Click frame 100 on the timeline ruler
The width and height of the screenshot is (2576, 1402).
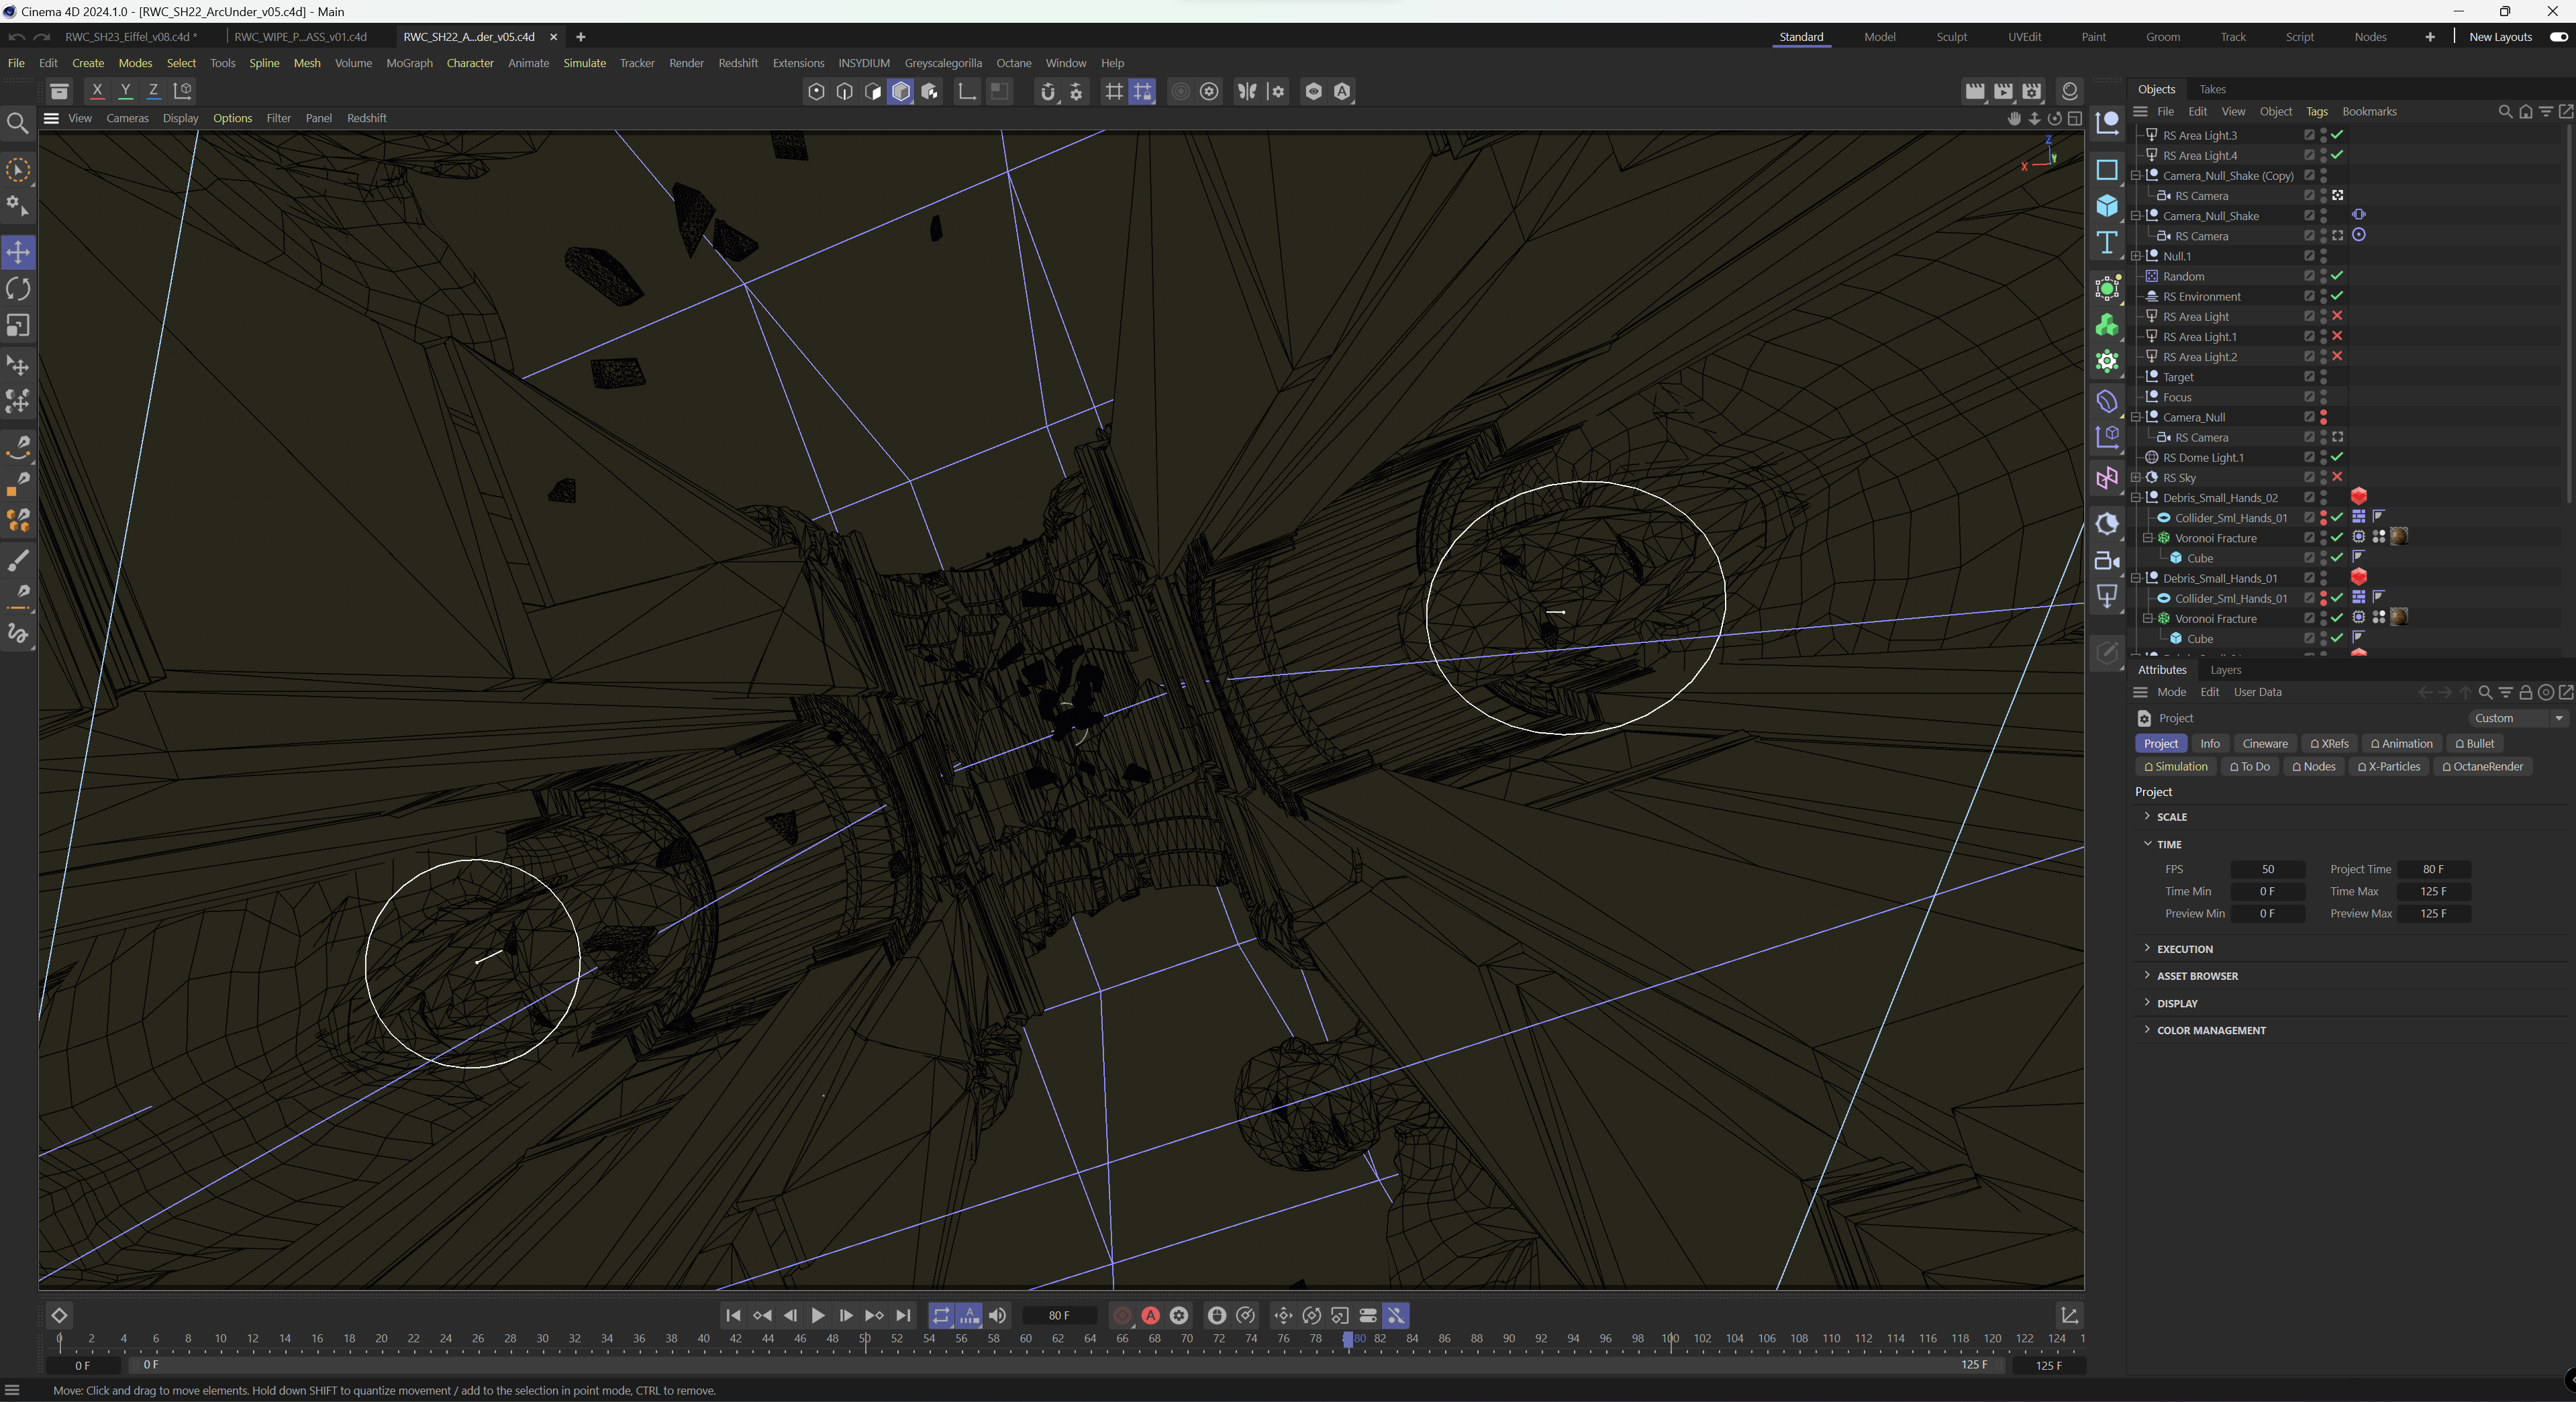tap(1671, 1340)
